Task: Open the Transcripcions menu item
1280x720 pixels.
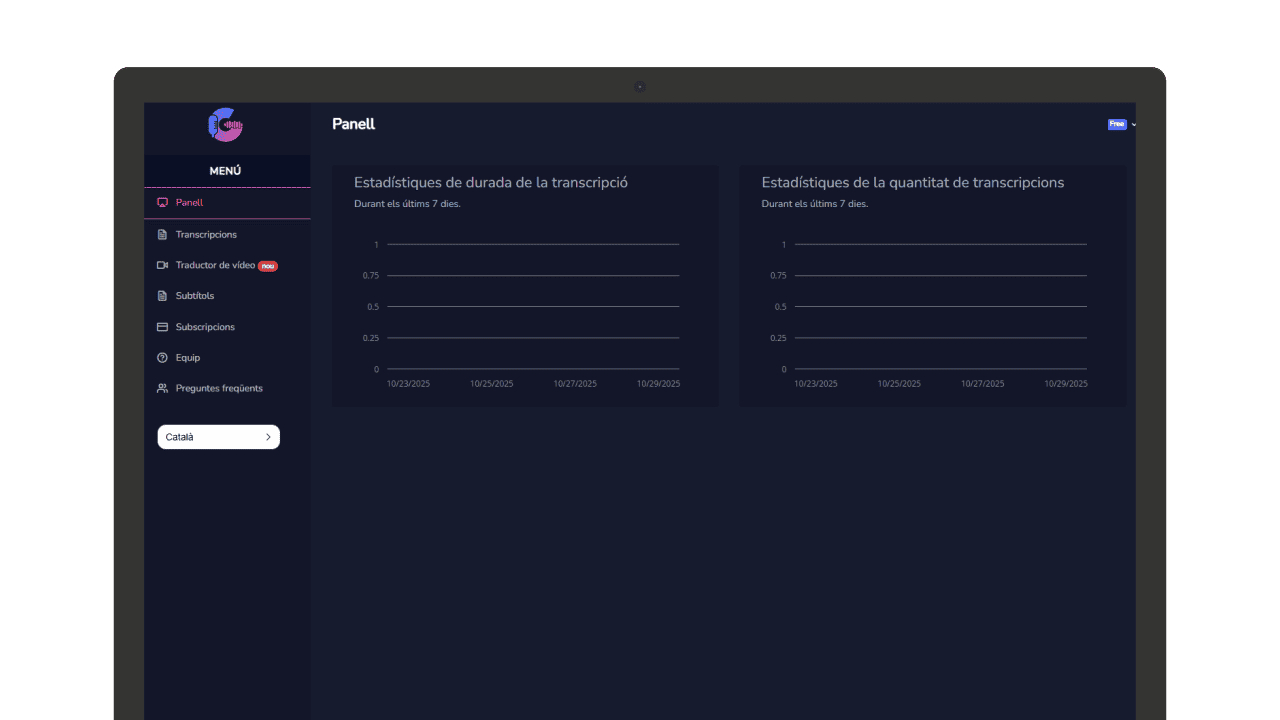Action: [x=206, y=235]
